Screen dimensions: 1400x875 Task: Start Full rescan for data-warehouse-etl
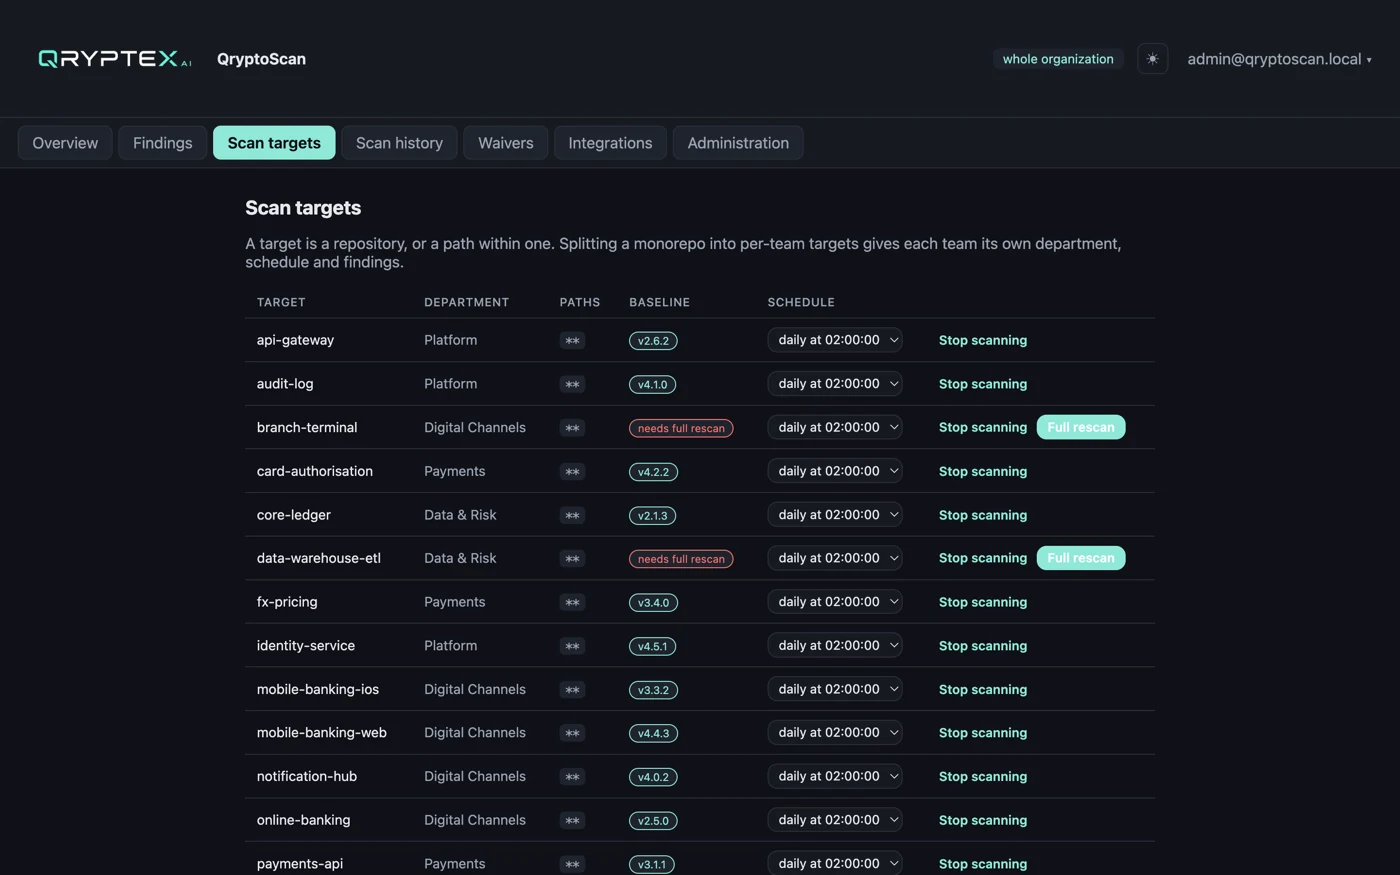(1080, 558)
